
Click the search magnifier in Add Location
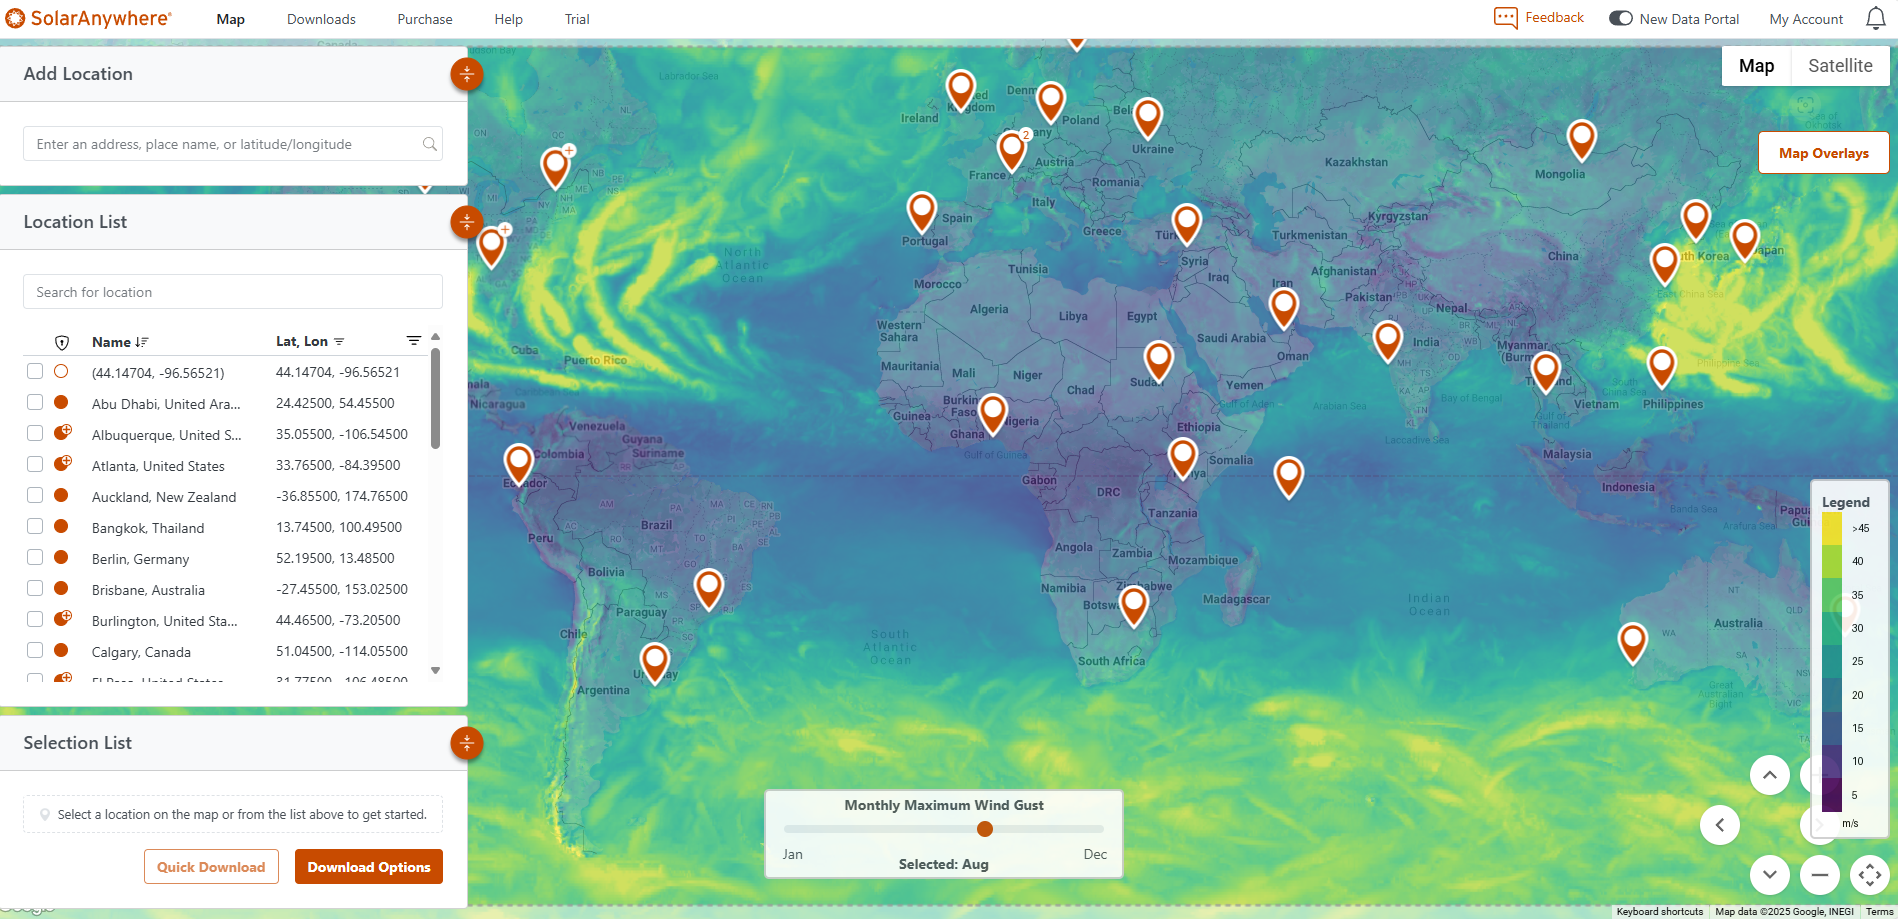pos(430,144)
